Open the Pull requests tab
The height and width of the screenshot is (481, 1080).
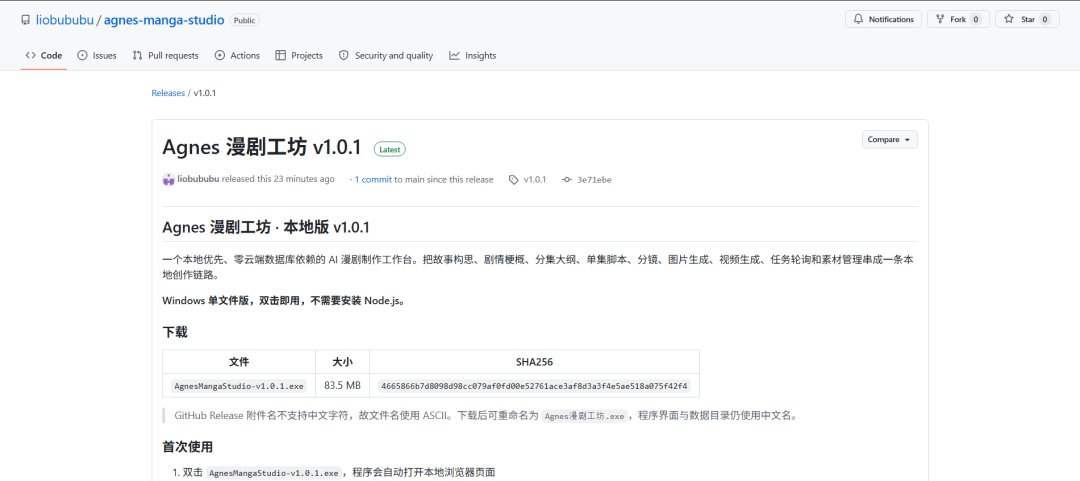tap(165, 55)
